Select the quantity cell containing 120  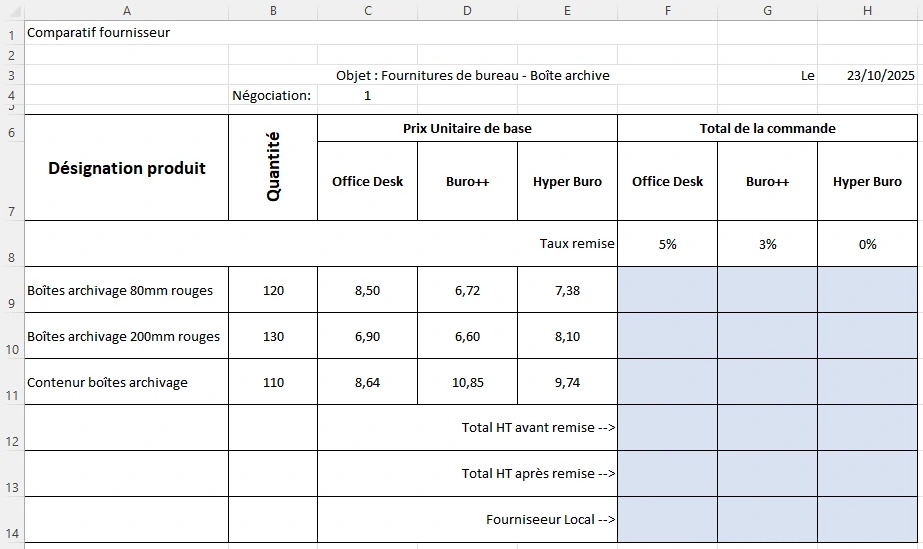coord(273,291)
